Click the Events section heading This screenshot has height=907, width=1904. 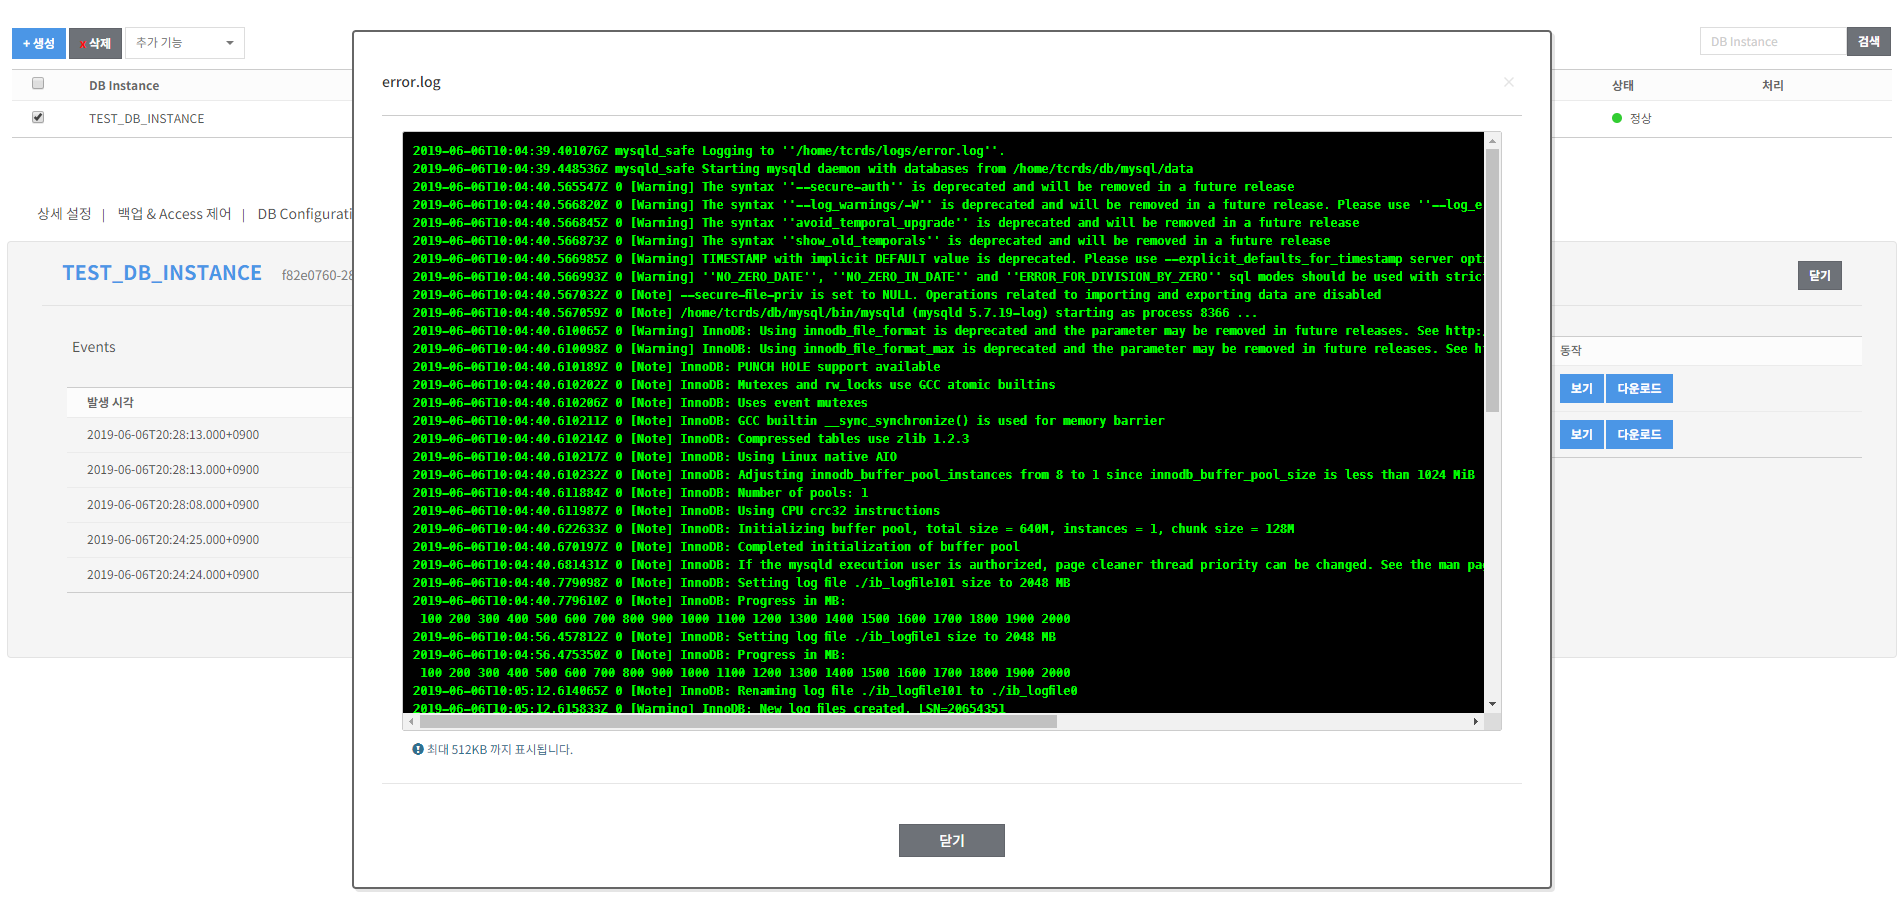pos(94,347)
